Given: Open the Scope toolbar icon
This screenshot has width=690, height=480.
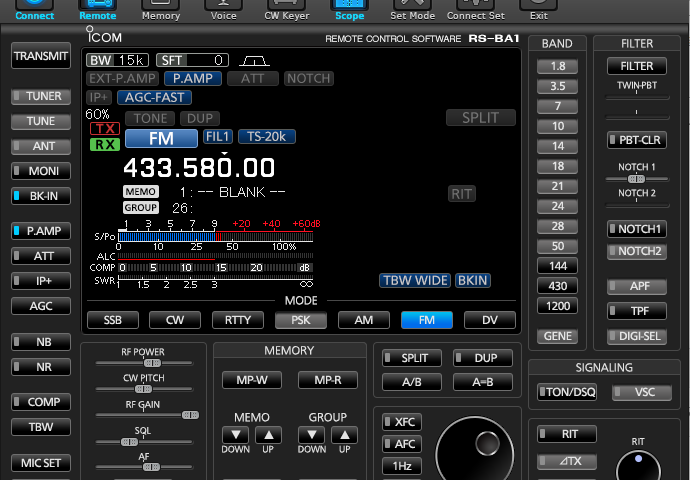Looking at the screenshot, I should coord(349,10).
